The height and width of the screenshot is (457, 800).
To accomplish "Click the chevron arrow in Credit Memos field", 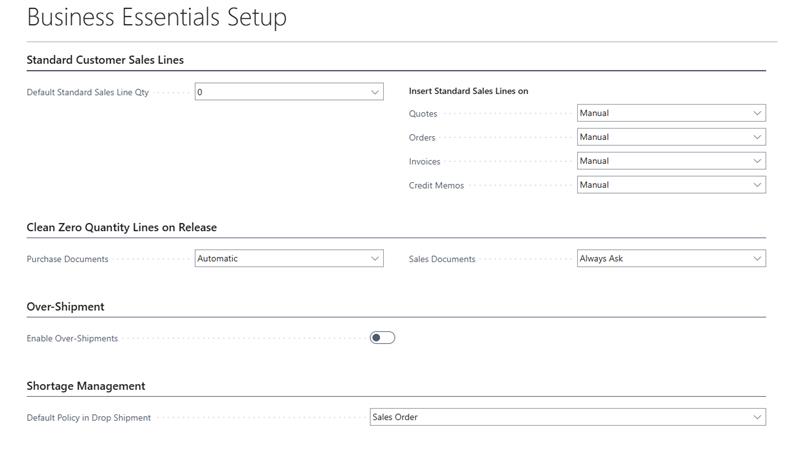I will (x=757, y=185).
